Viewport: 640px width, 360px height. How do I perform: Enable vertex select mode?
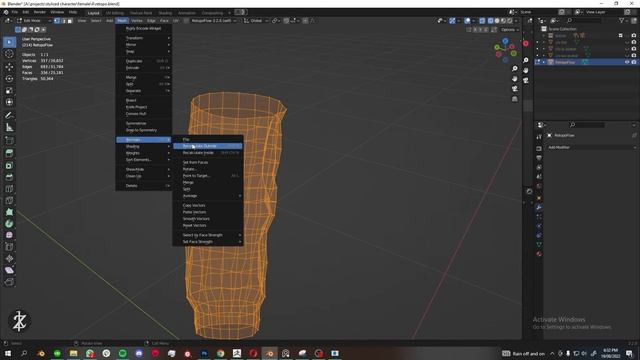click(57, 20)
